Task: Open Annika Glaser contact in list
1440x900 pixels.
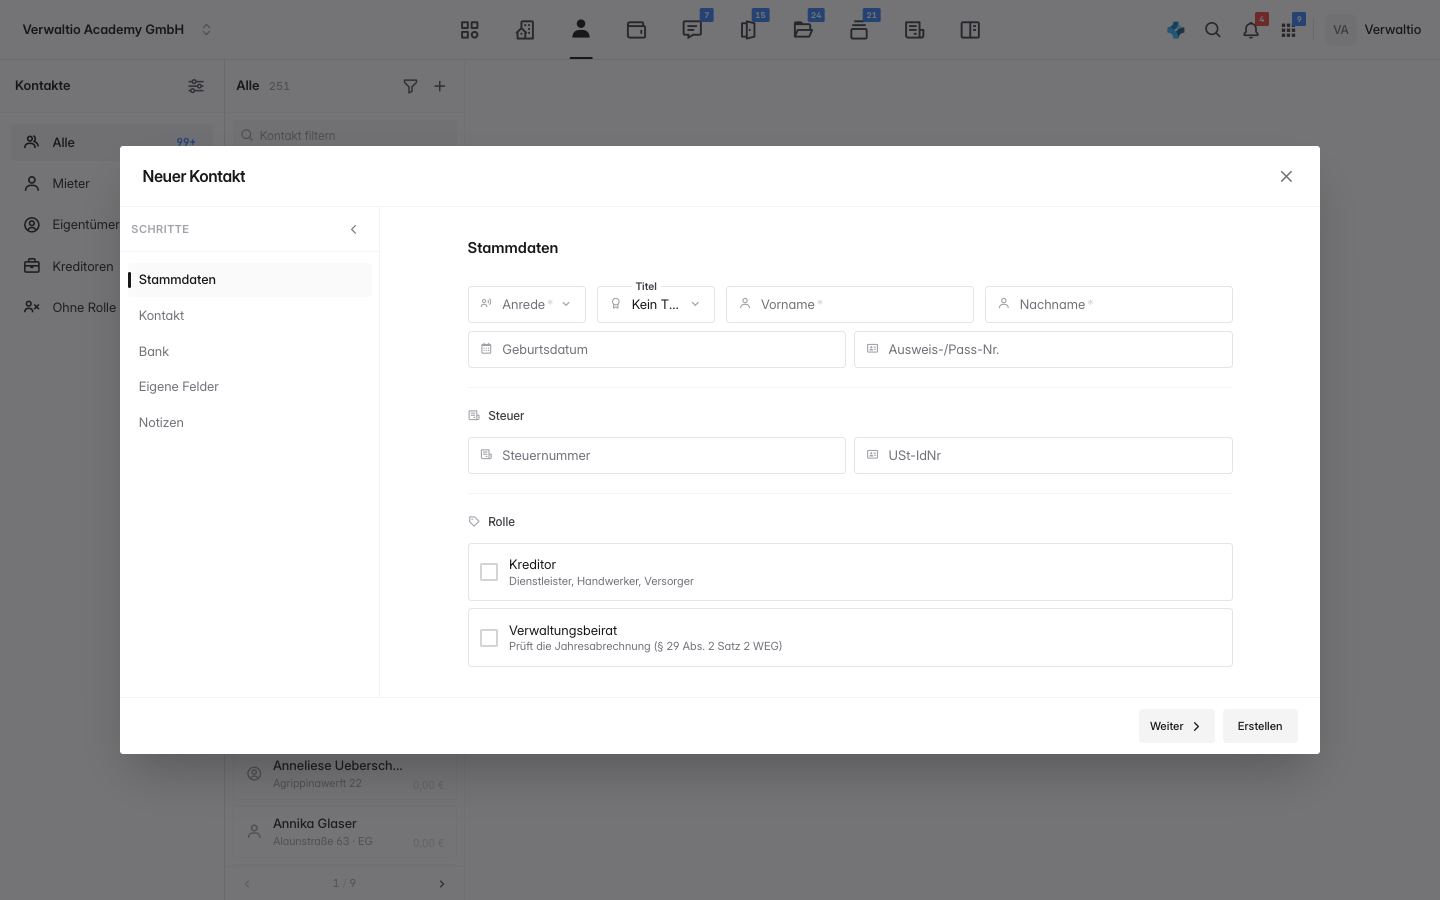Action: [345, 832]
